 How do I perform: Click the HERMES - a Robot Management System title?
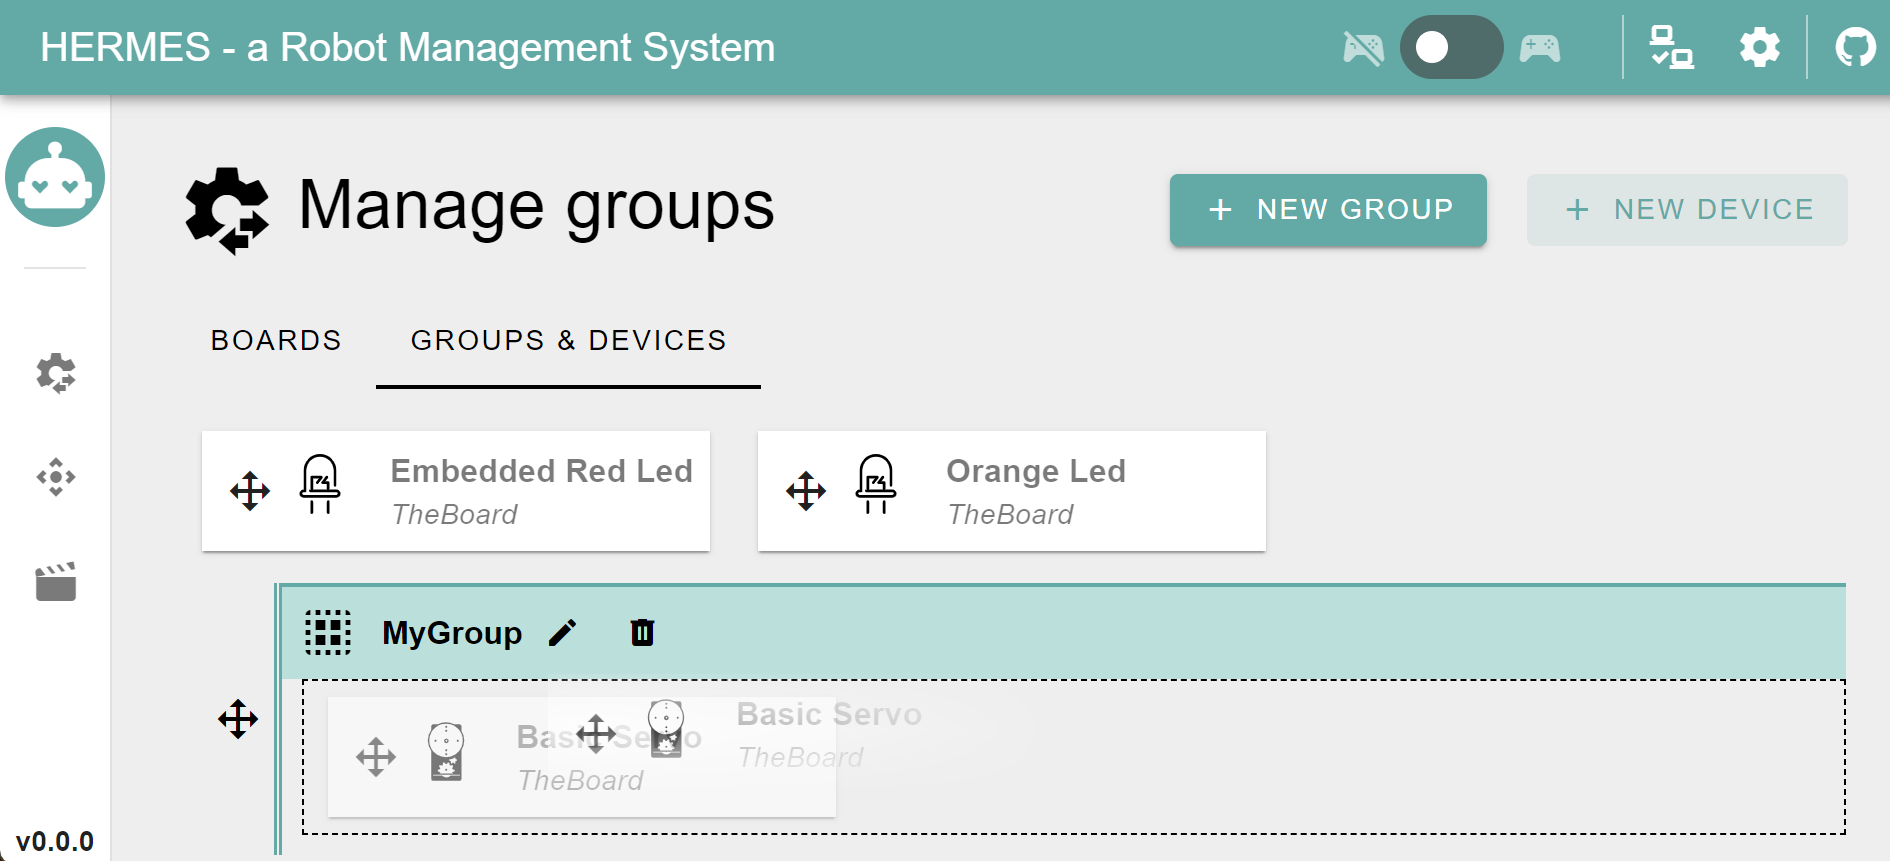click(408, 47)
